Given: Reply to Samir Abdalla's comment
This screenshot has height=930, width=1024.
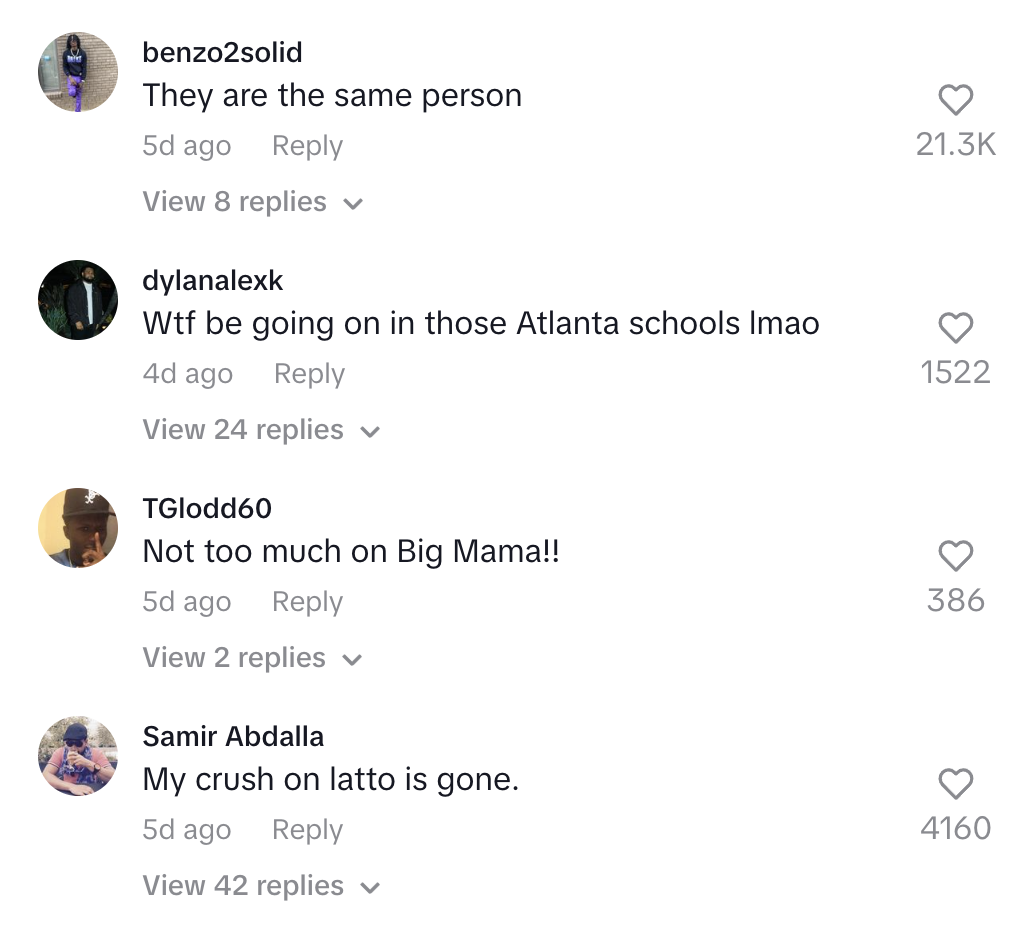Looking at the screenshot, I should (x=307, y=829).
